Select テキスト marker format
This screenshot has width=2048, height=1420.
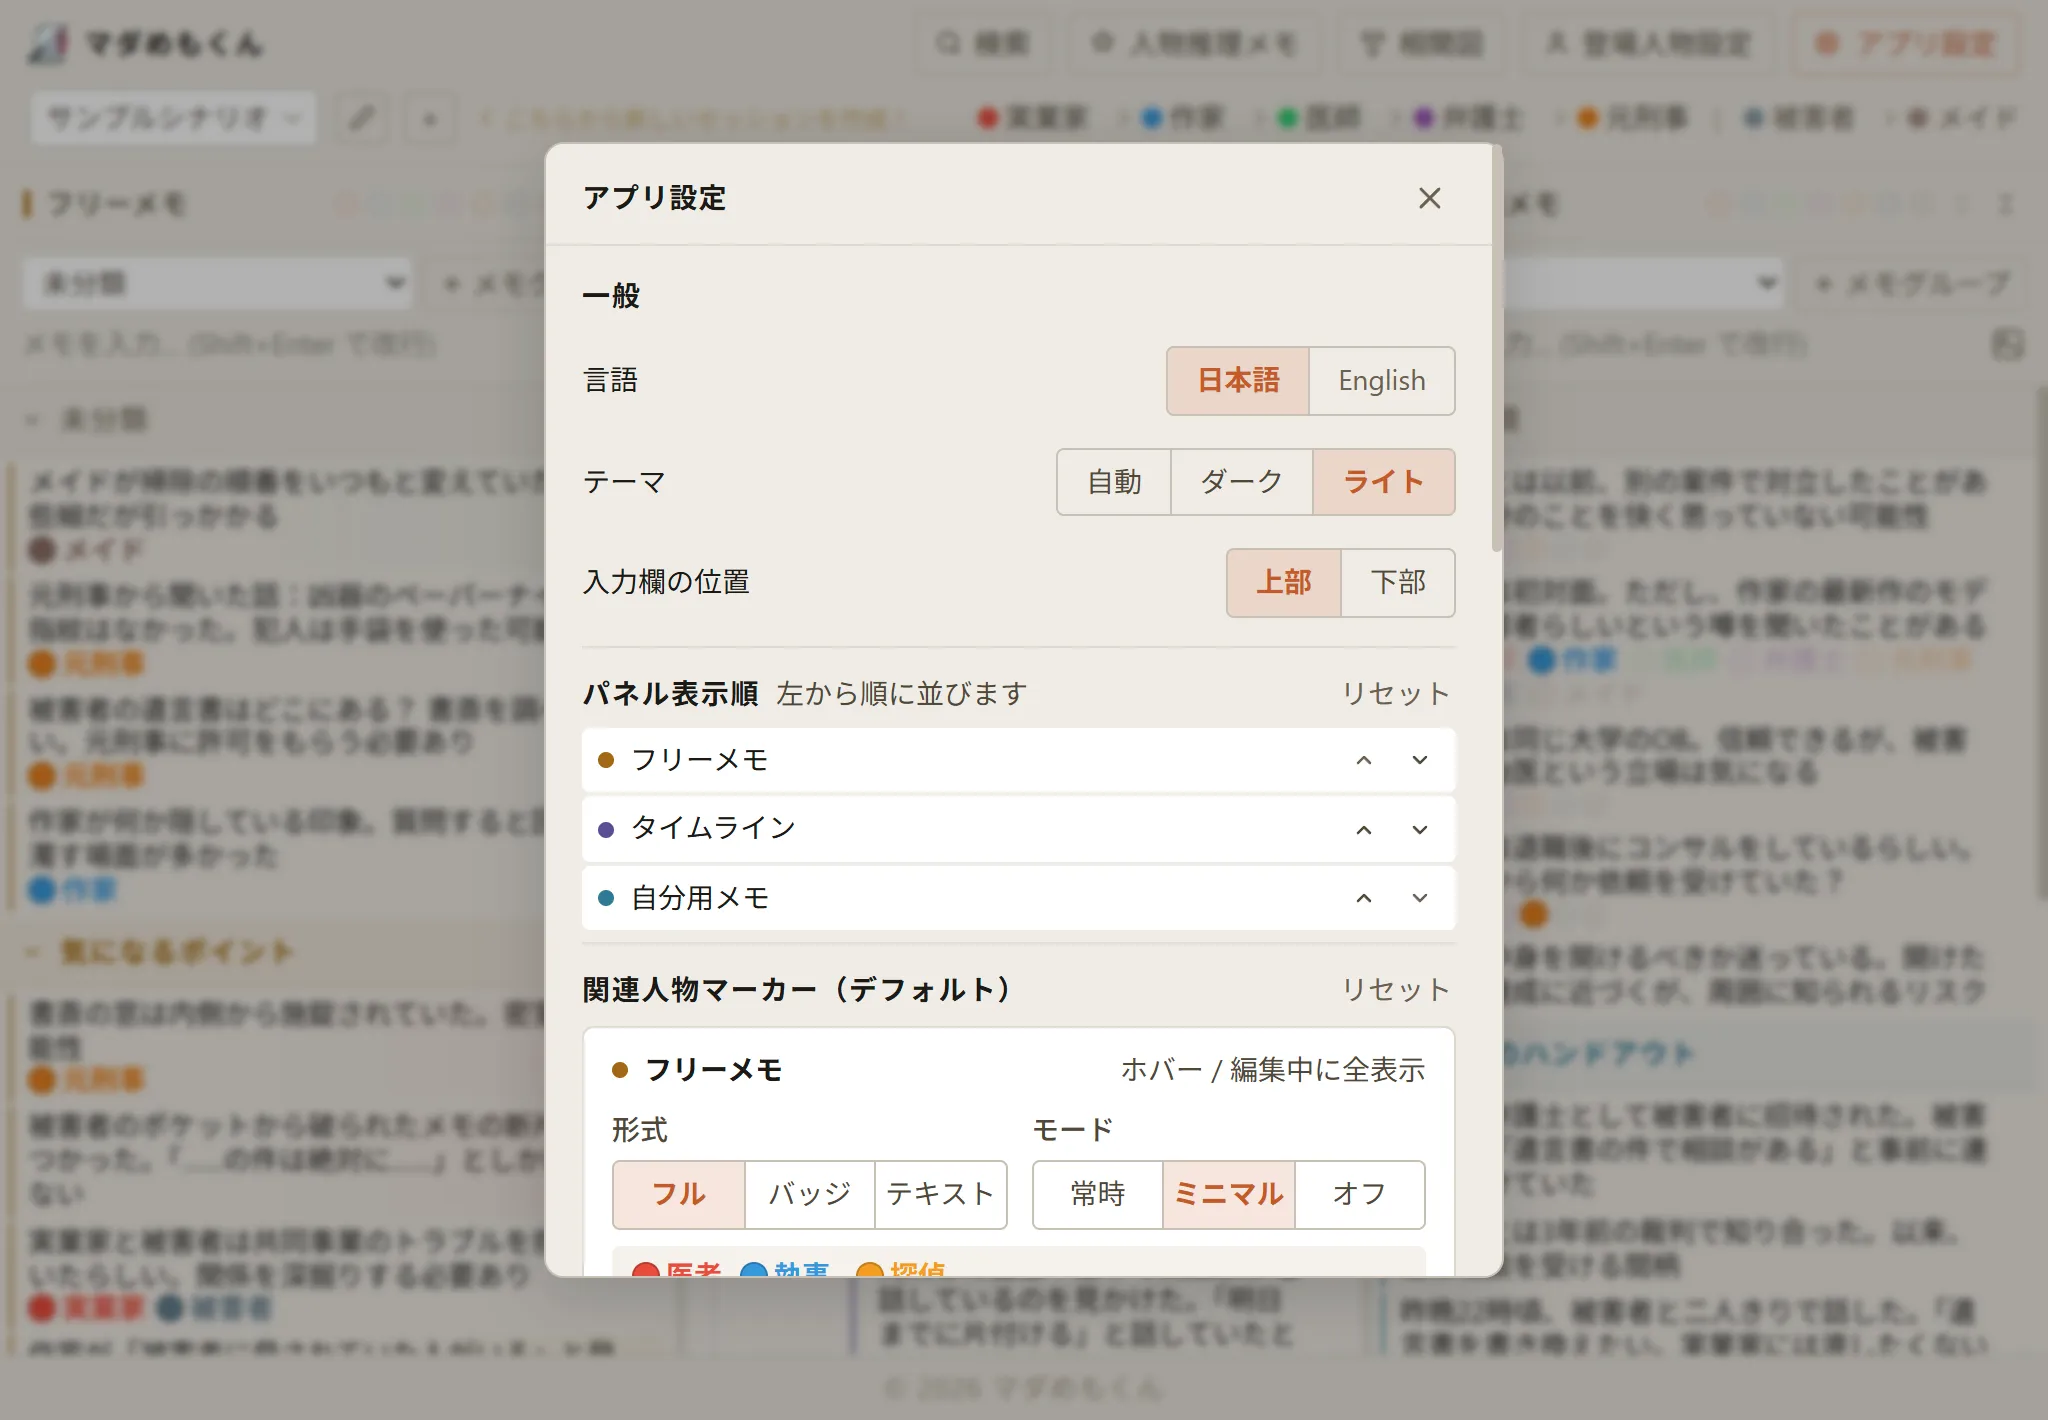pyautogui.click(x=940, y=1194)
